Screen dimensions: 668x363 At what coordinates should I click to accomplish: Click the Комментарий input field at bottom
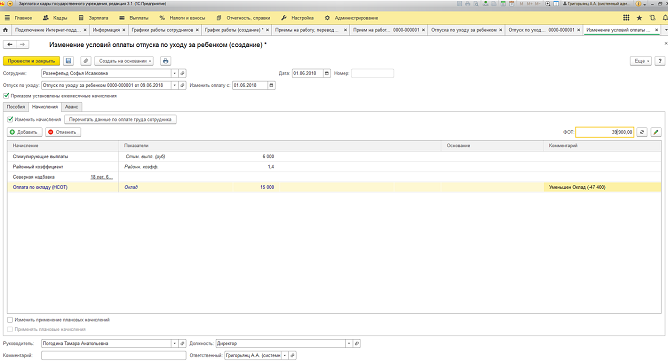pyautogui.click(x=114, y=355)
